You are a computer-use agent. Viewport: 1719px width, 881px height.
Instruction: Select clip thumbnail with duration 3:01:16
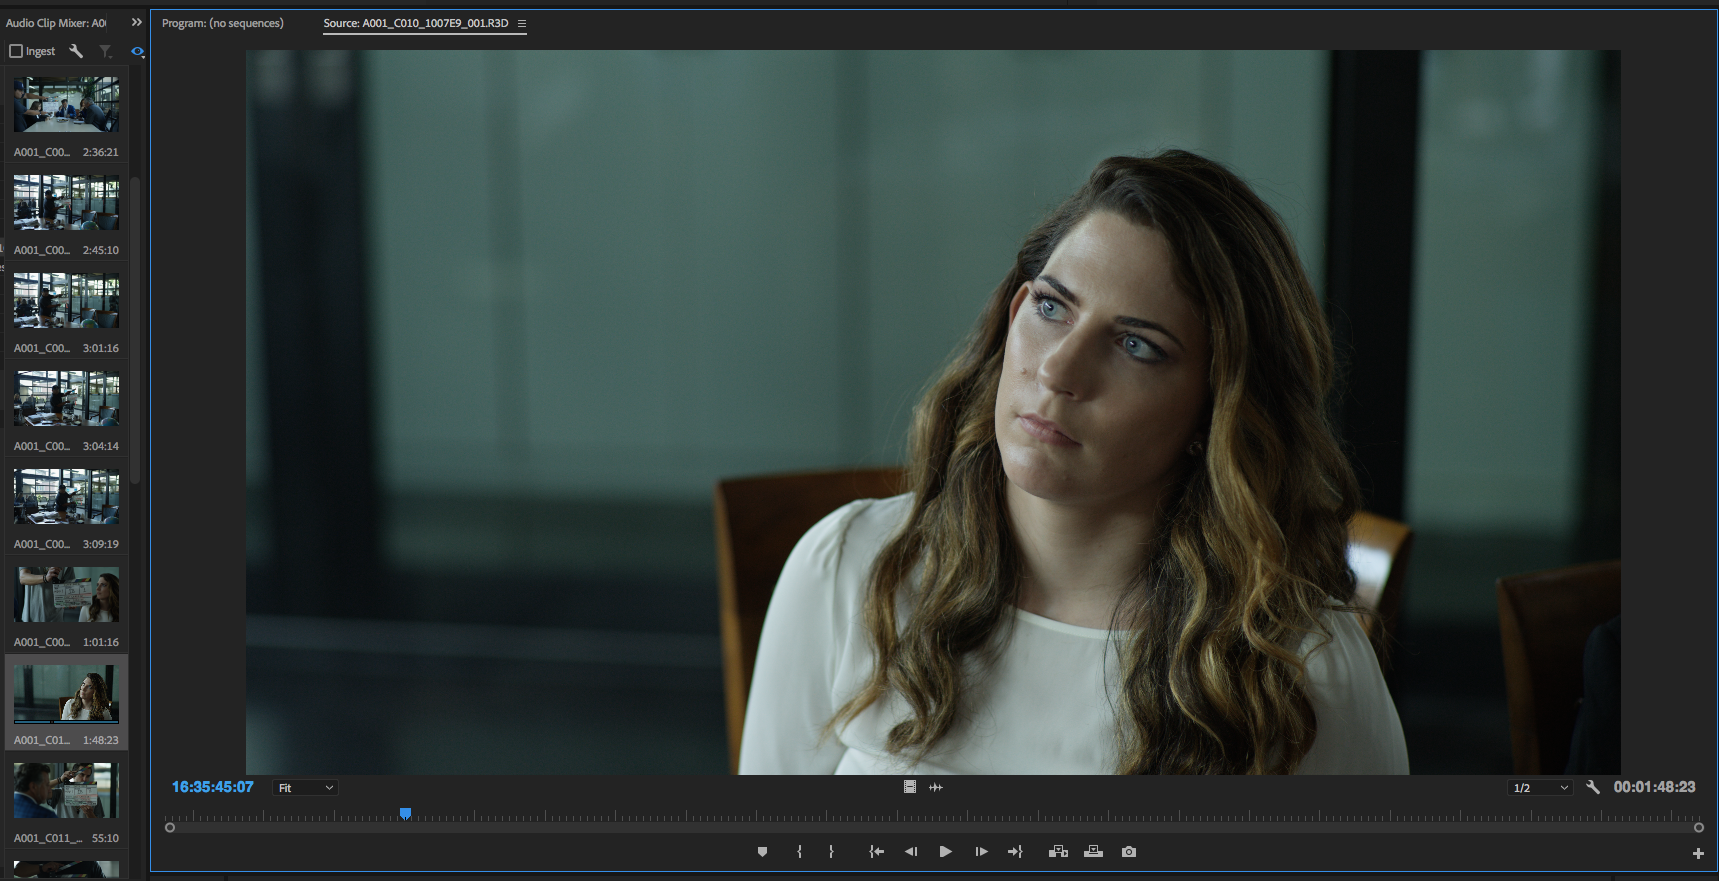[x=66, y=300]
